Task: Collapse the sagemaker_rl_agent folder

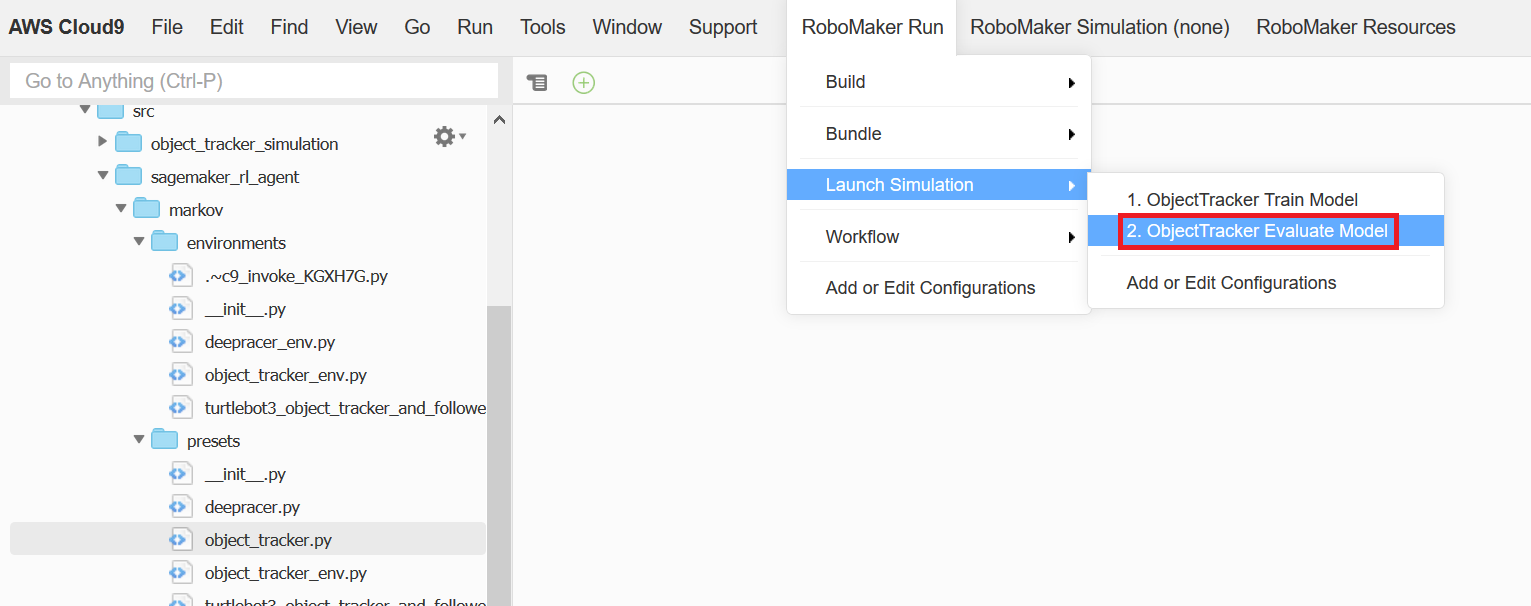Action: coord(102,176)
